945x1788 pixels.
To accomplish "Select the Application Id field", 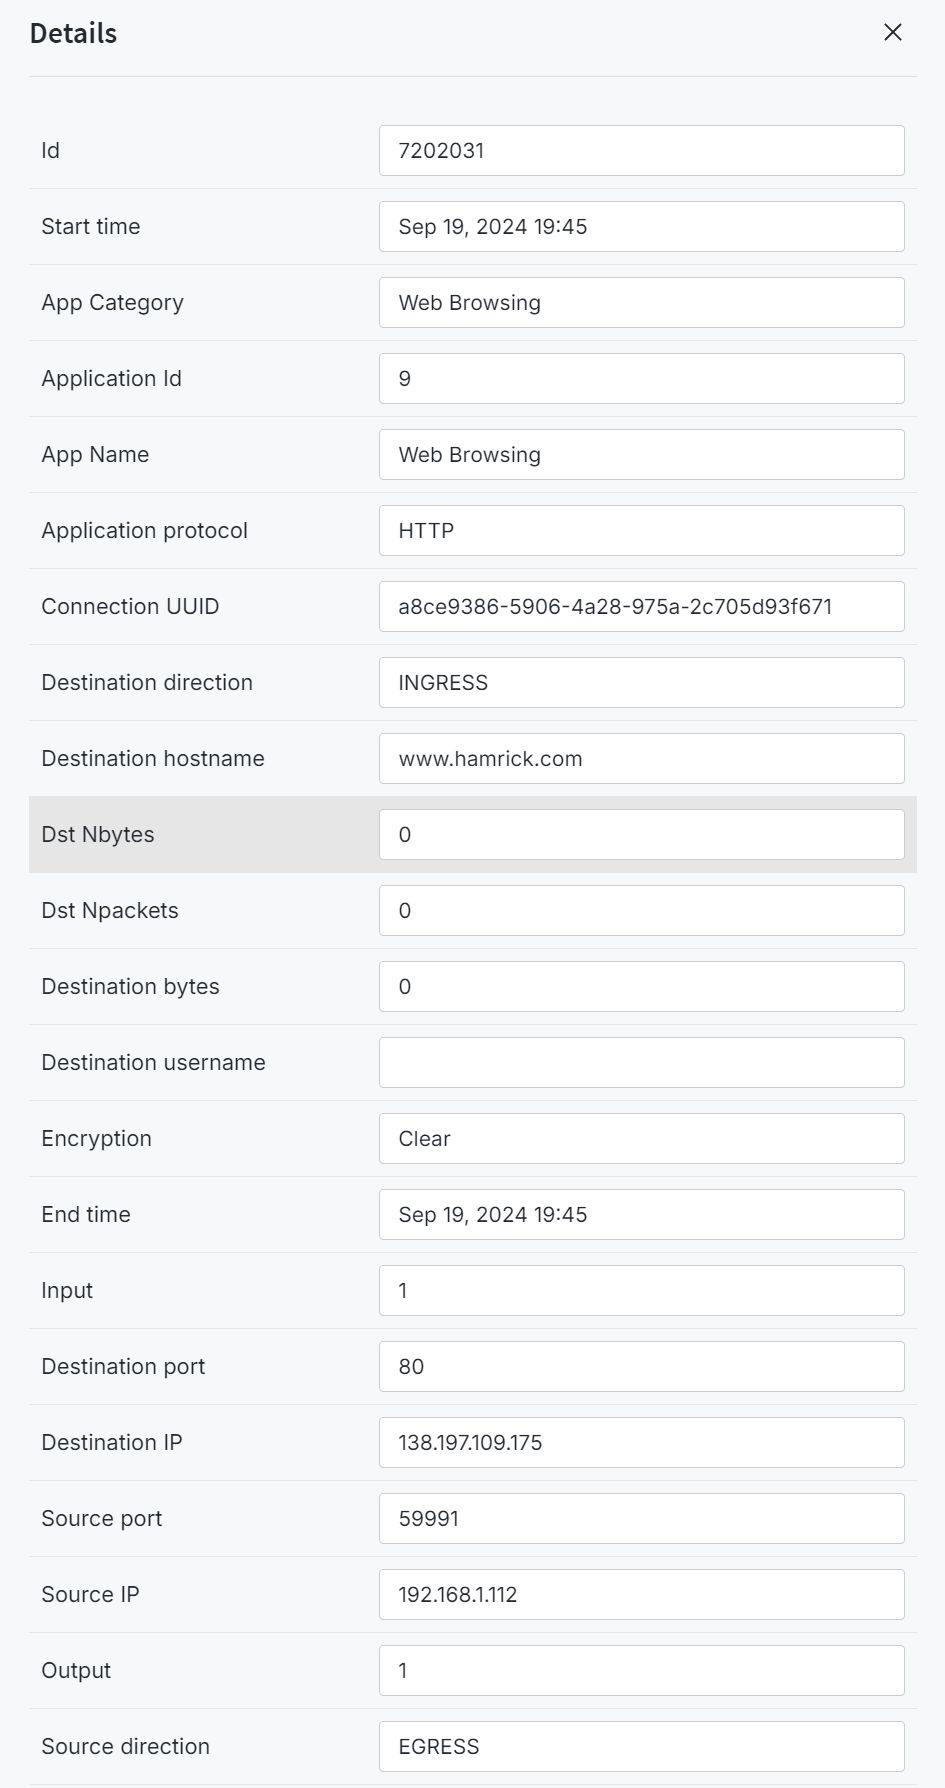I will (642, 378).
